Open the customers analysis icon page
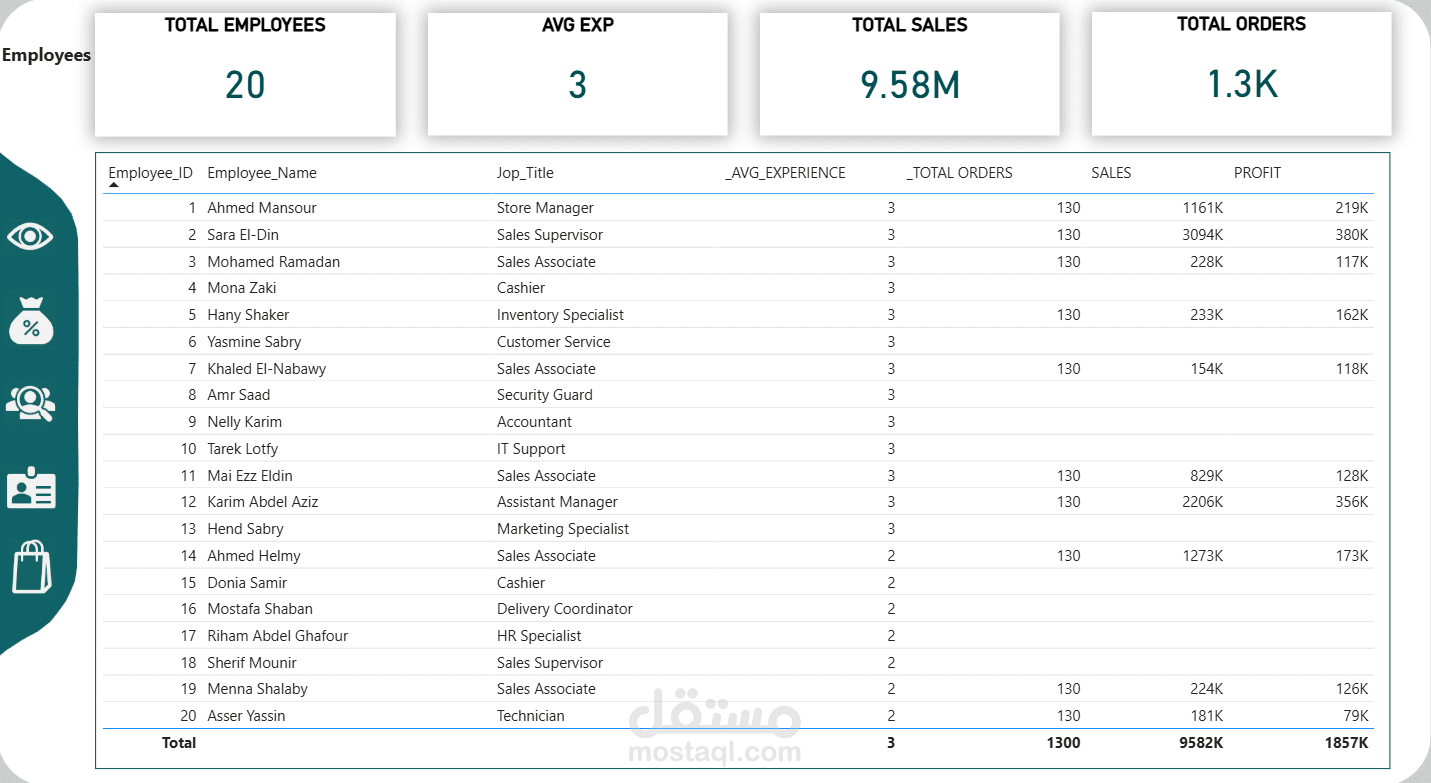 click(30, 402)
